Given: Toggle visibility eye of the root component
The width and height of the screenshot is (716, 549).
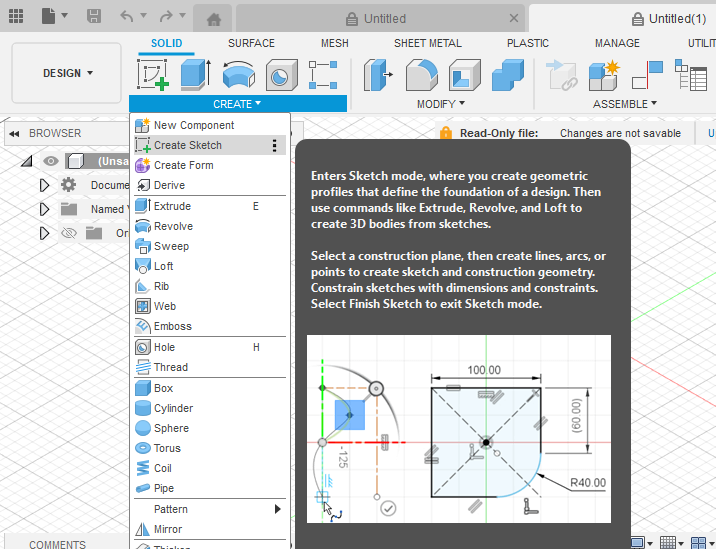Looking at the screenshot, I should tap(51, 161).
